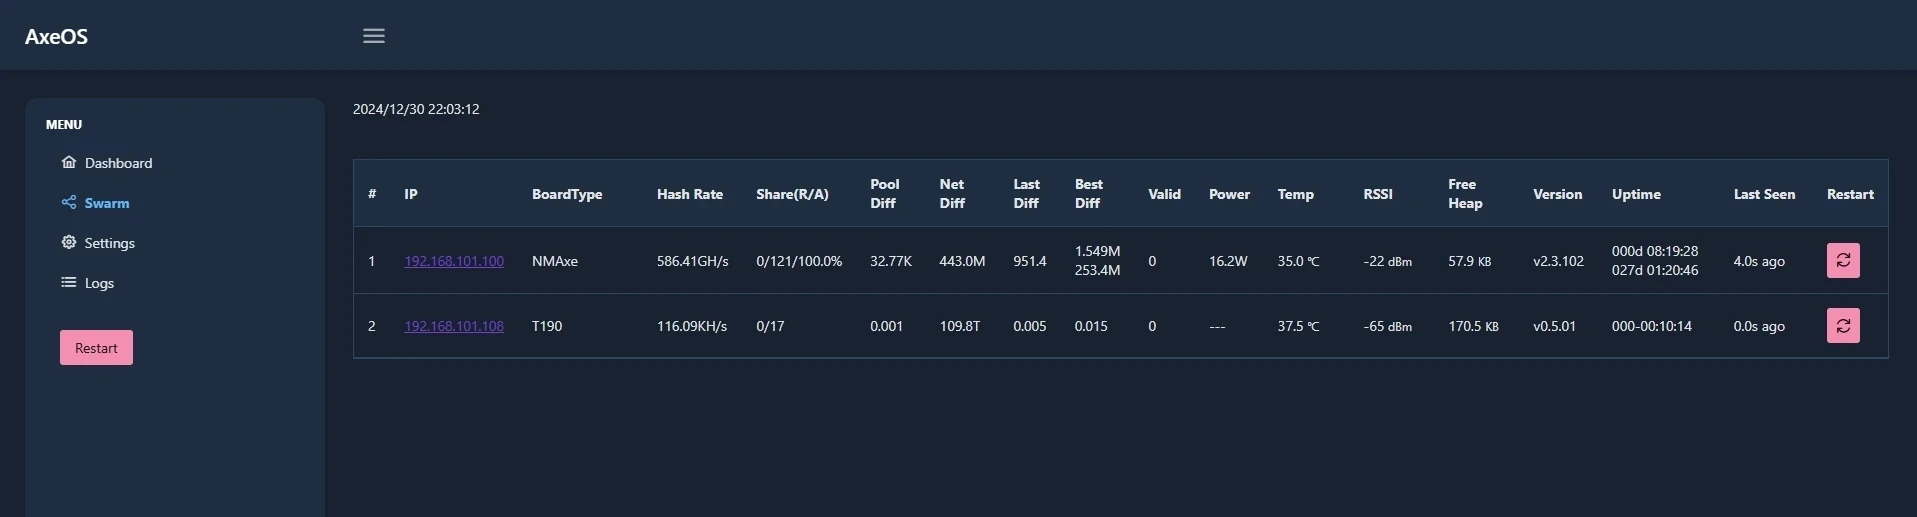Click the 109.8T net diff value
Viewport: 1917px width, 517px height.
[960, 326]
